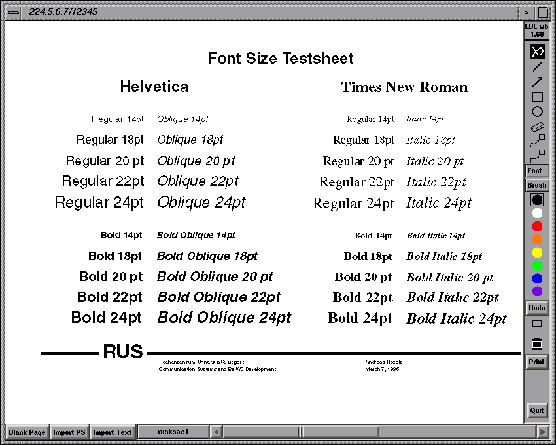Pick the red color swatch
The image size is (556, 445).
click(x=537, y=226)
